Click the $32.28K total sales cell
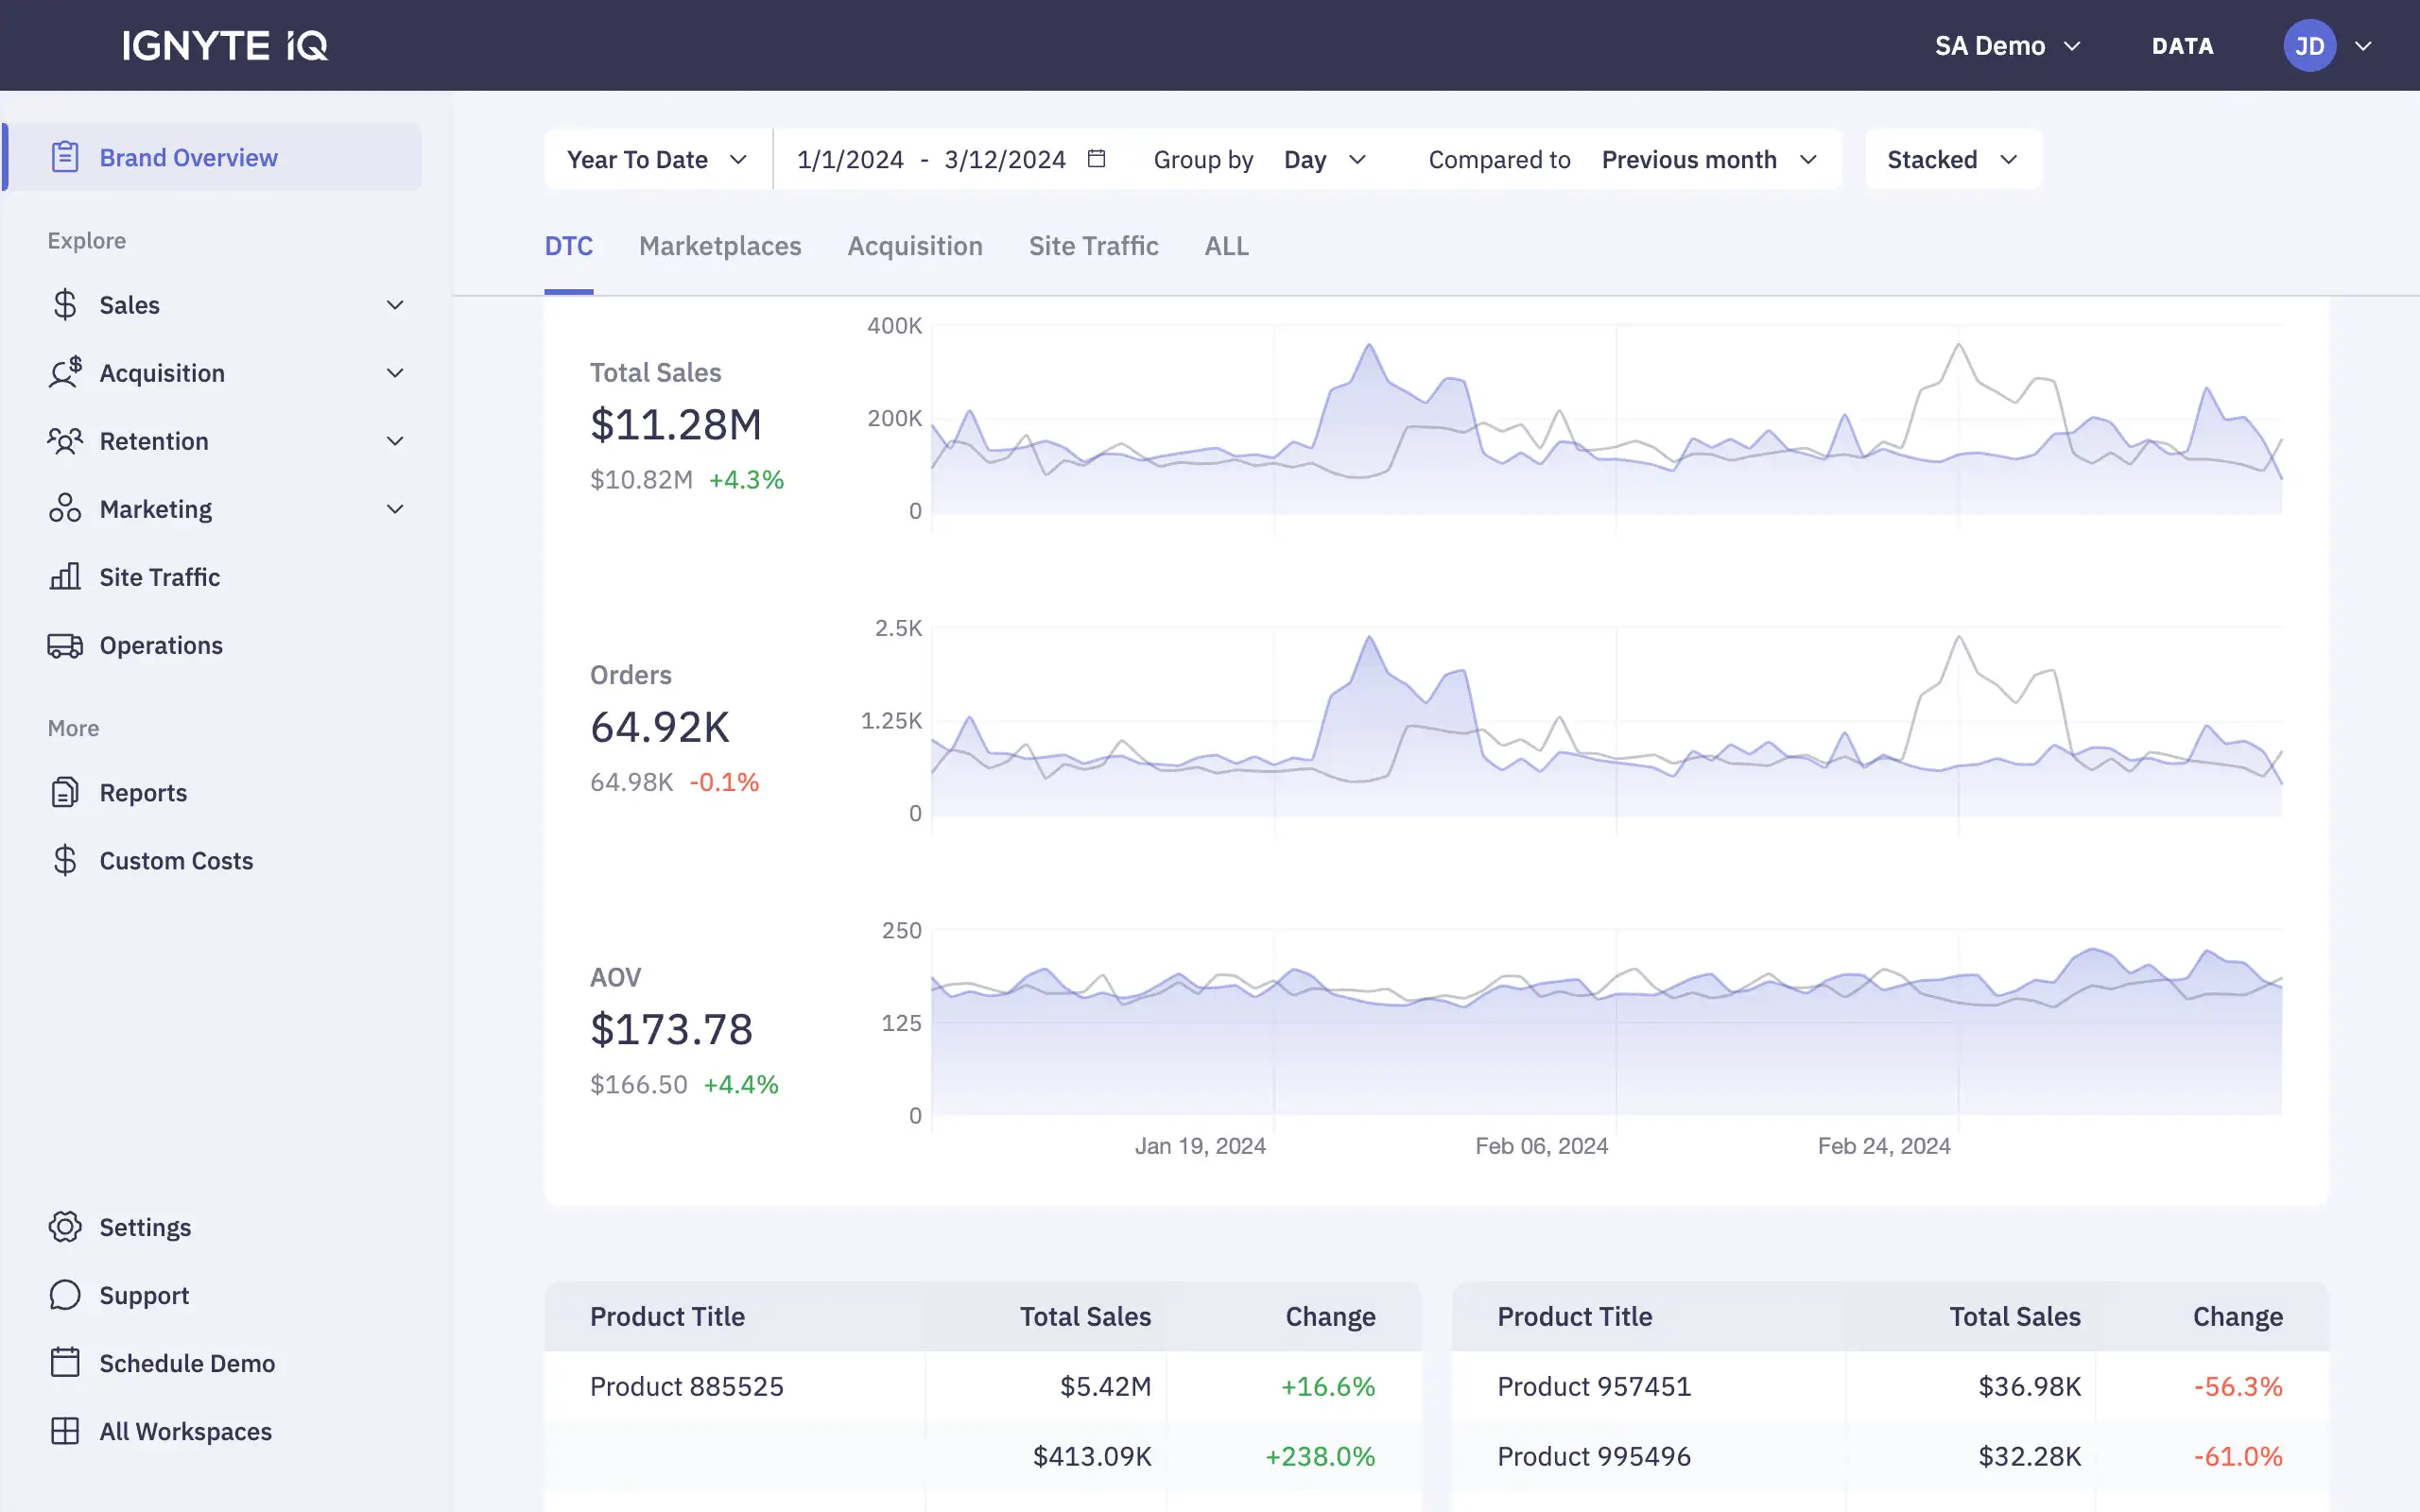This screenshot has width=2420, height=1512. pyautogui.click(x=2029, y=1456)
